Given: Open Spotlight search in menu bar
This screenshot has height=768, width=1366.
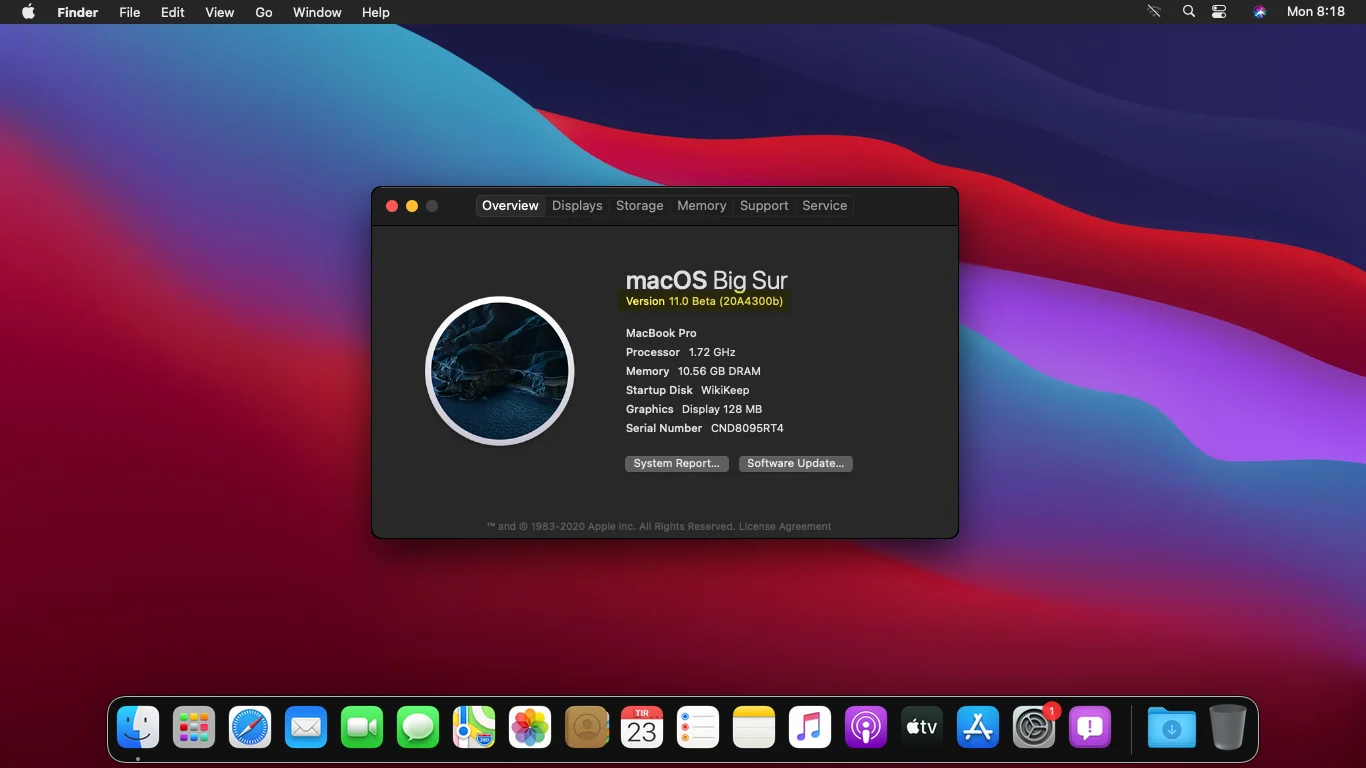Looking at the screenshot, I should 1189,12.
